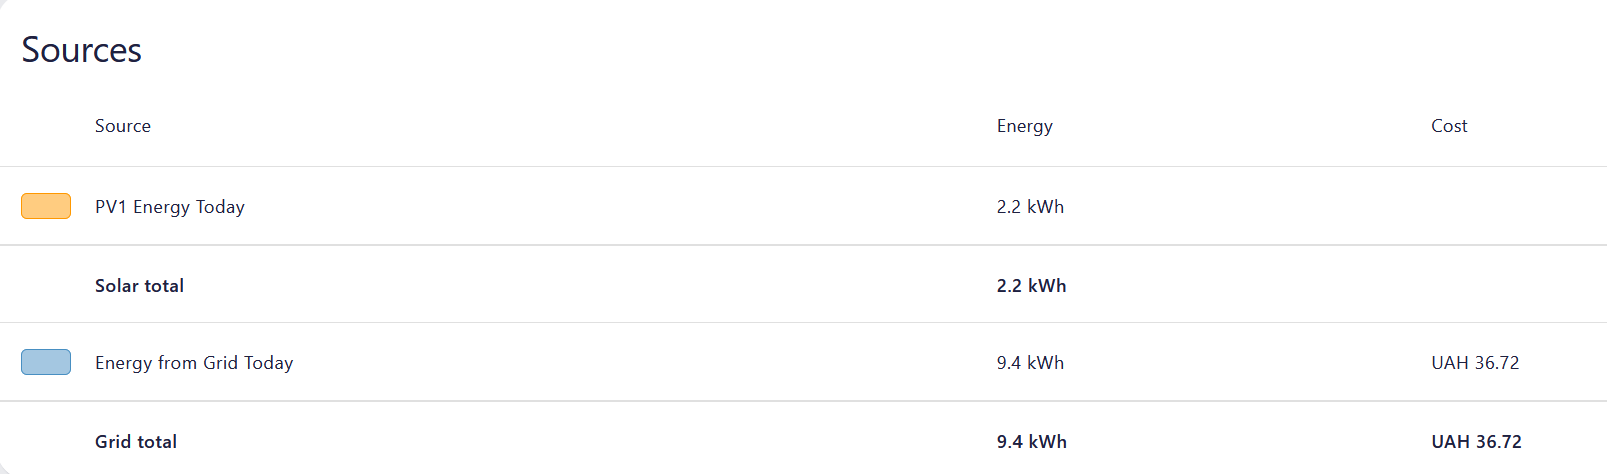Open the PV1 Energy Today source entry
This screenshot has width=1607, height=474.
(x=170, y=207)
